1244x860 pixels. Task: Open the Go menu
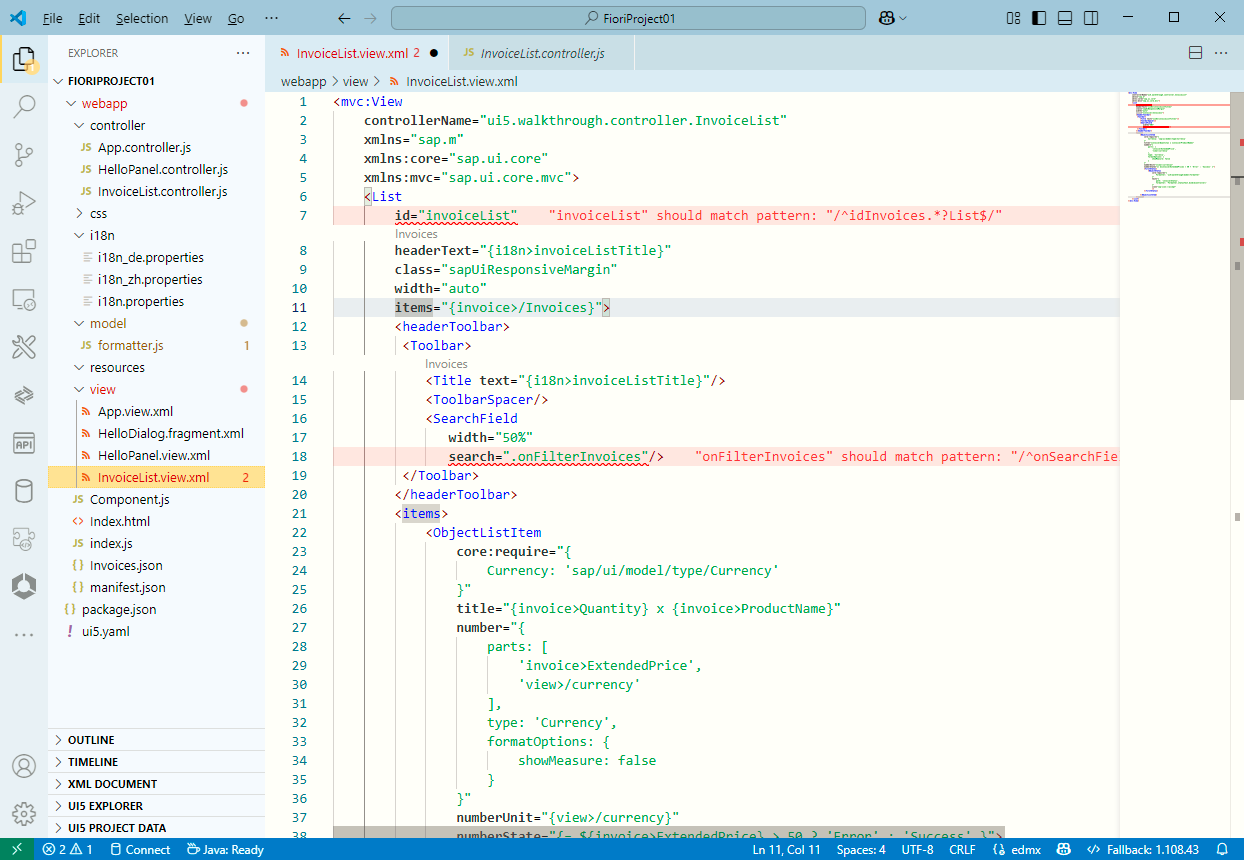tap(236, 18)
